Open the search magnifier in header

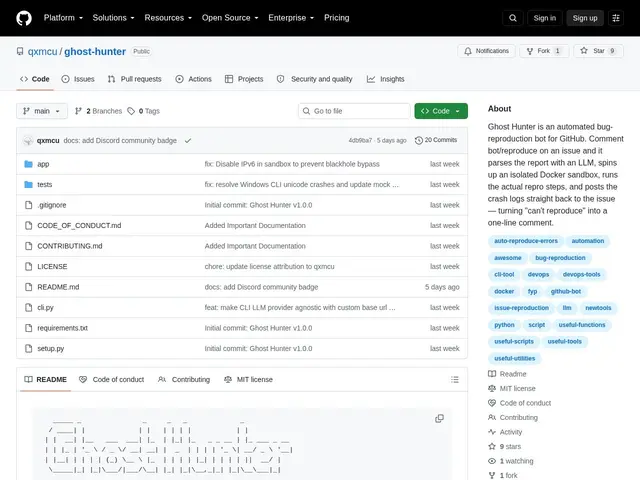(513, 18)
